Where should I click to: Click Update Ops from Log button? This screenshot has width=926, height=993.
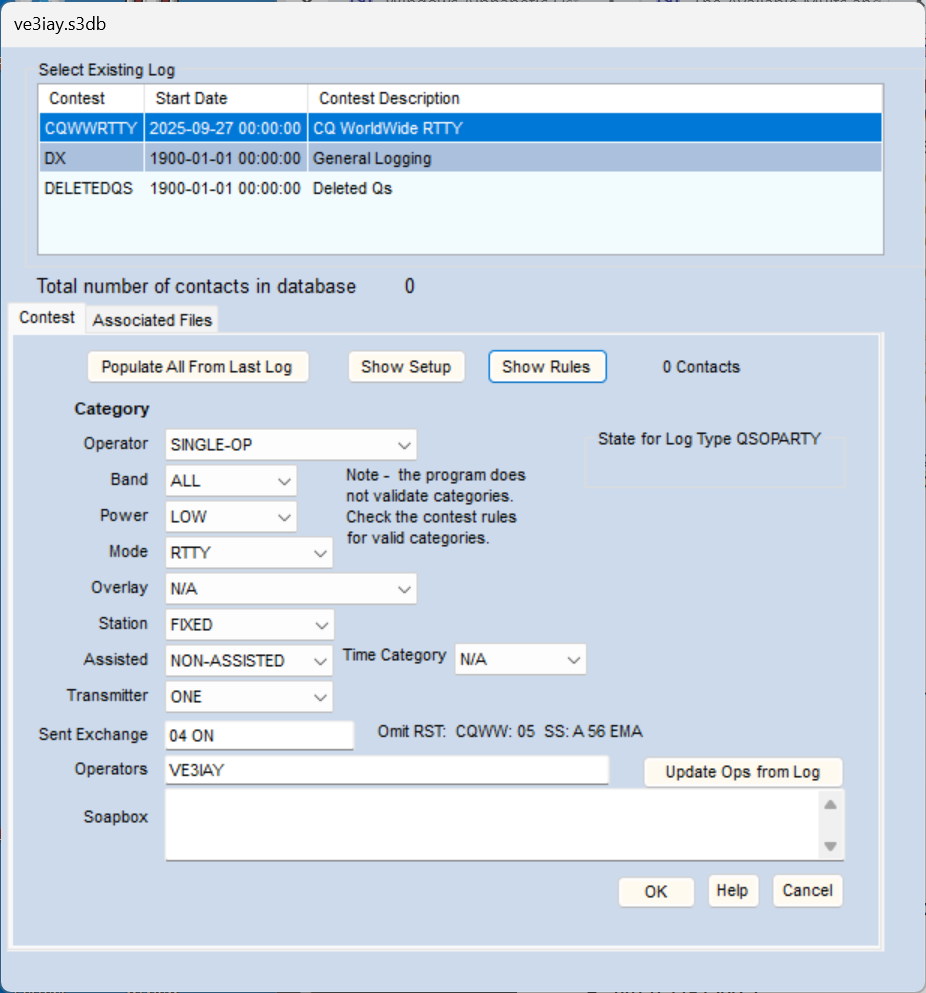tap(742, 772)
